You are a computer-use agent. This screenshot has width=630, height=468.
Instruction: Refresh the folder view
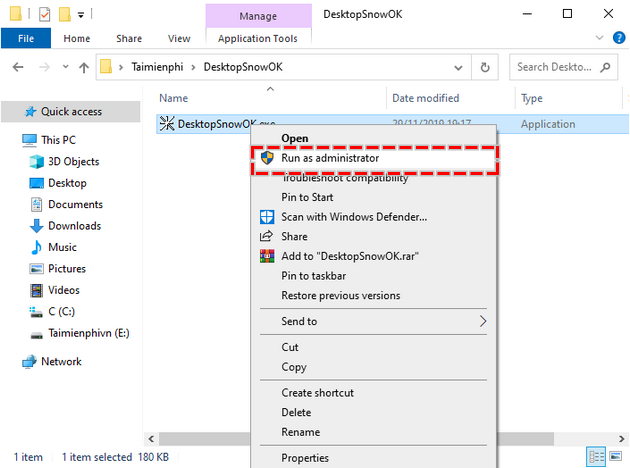485,67
